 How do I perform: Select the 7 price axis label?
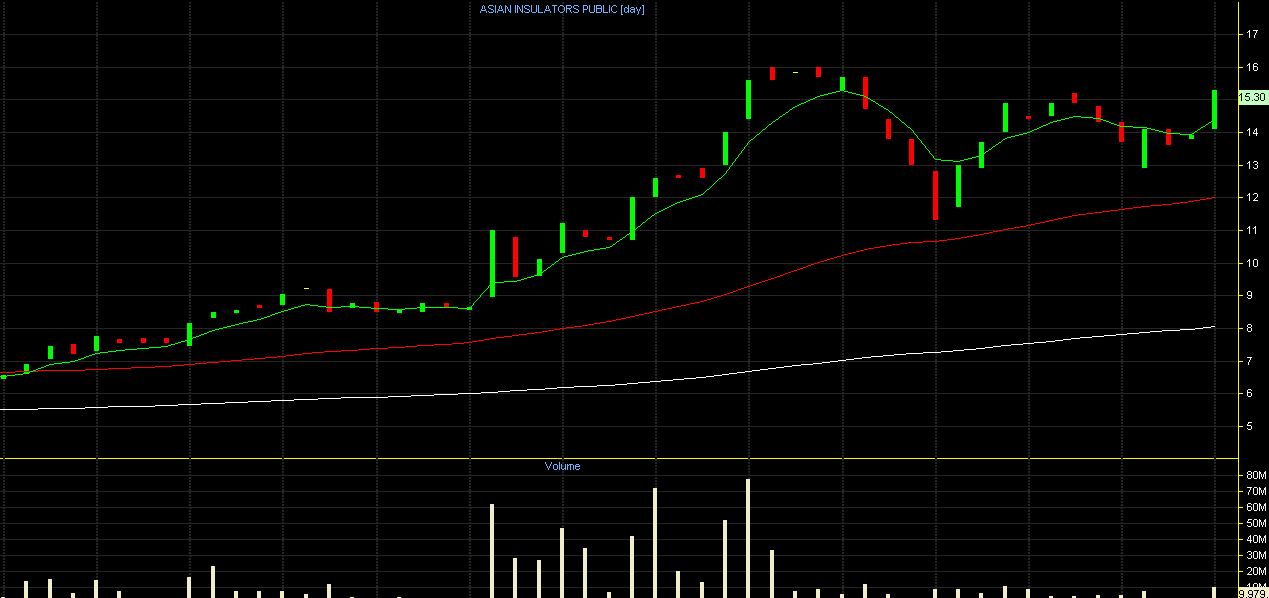(1248, 361)
